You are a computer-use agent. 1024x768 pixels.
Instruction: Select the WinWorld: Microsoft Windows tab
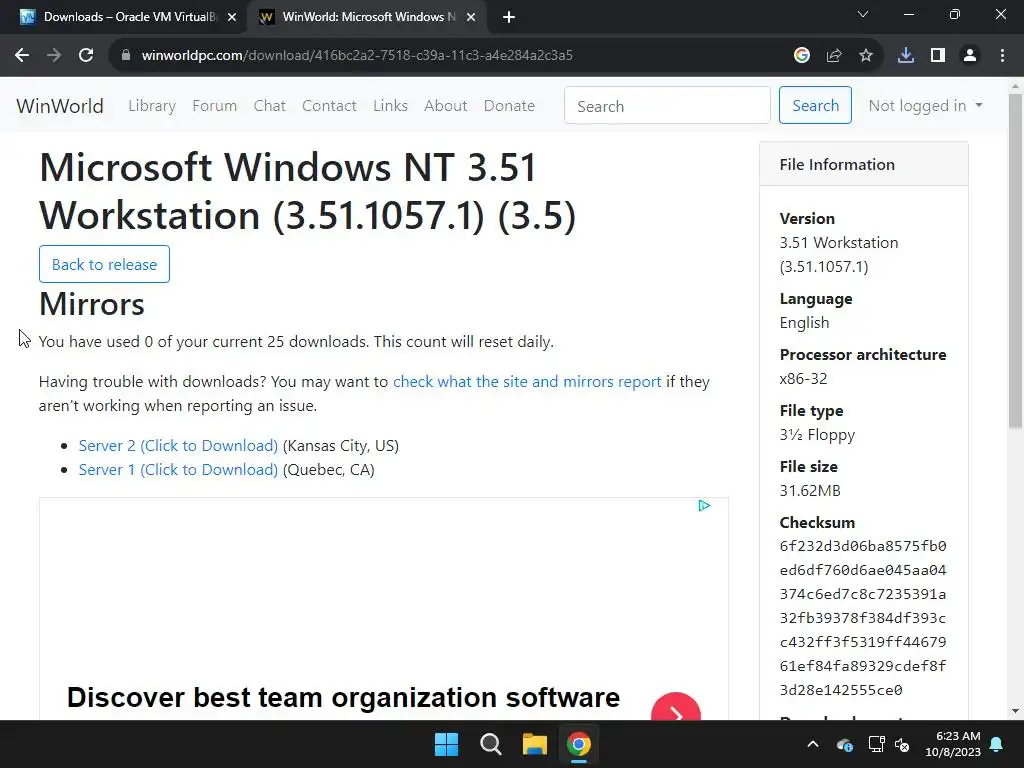click(367, 17)
